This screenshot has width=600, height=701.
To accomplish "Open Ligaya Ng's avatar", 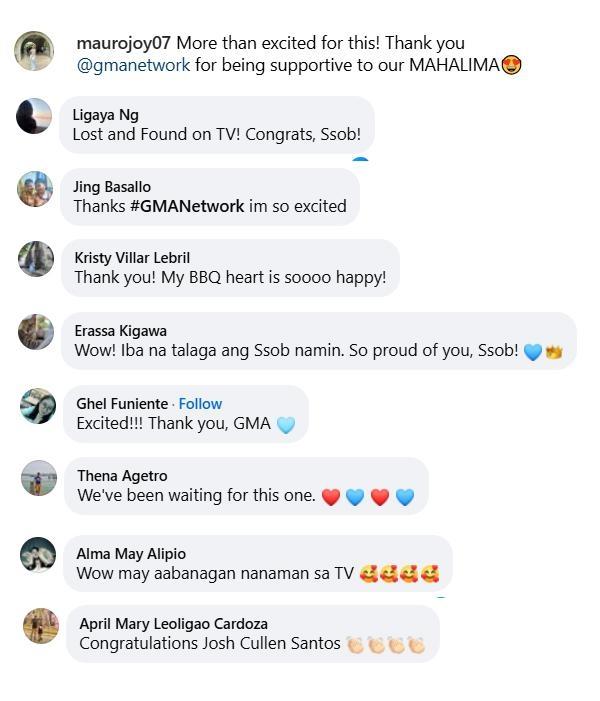I will (x=34, y=116).
